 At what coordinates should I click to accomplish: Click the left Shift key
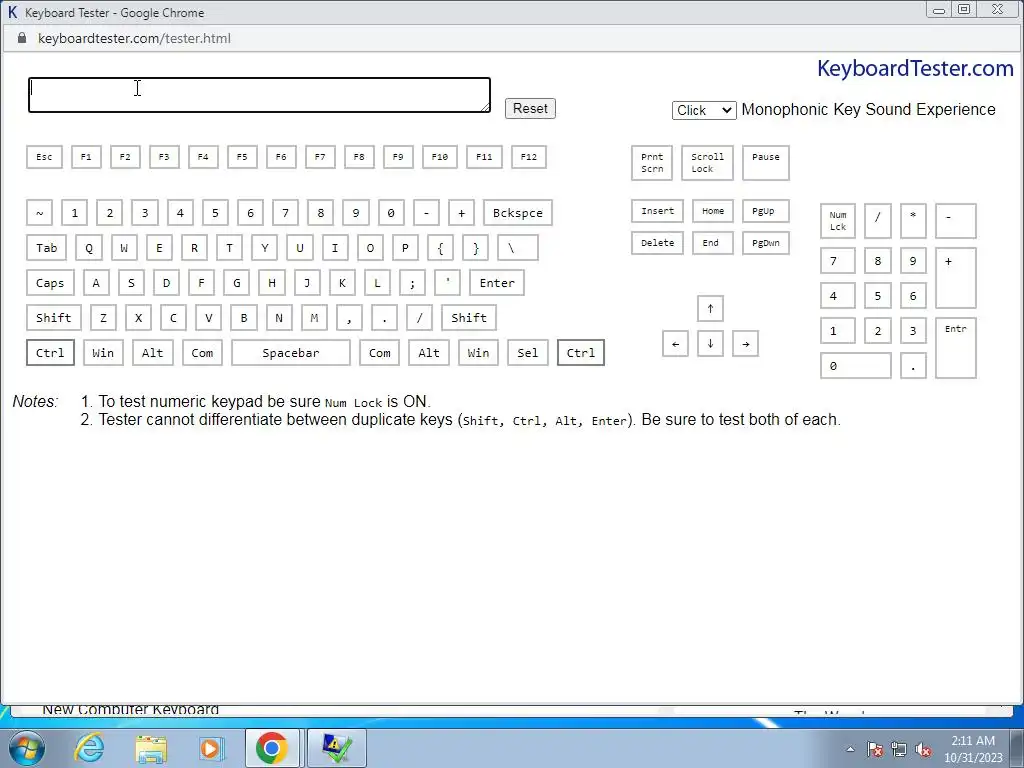(54, 318)
